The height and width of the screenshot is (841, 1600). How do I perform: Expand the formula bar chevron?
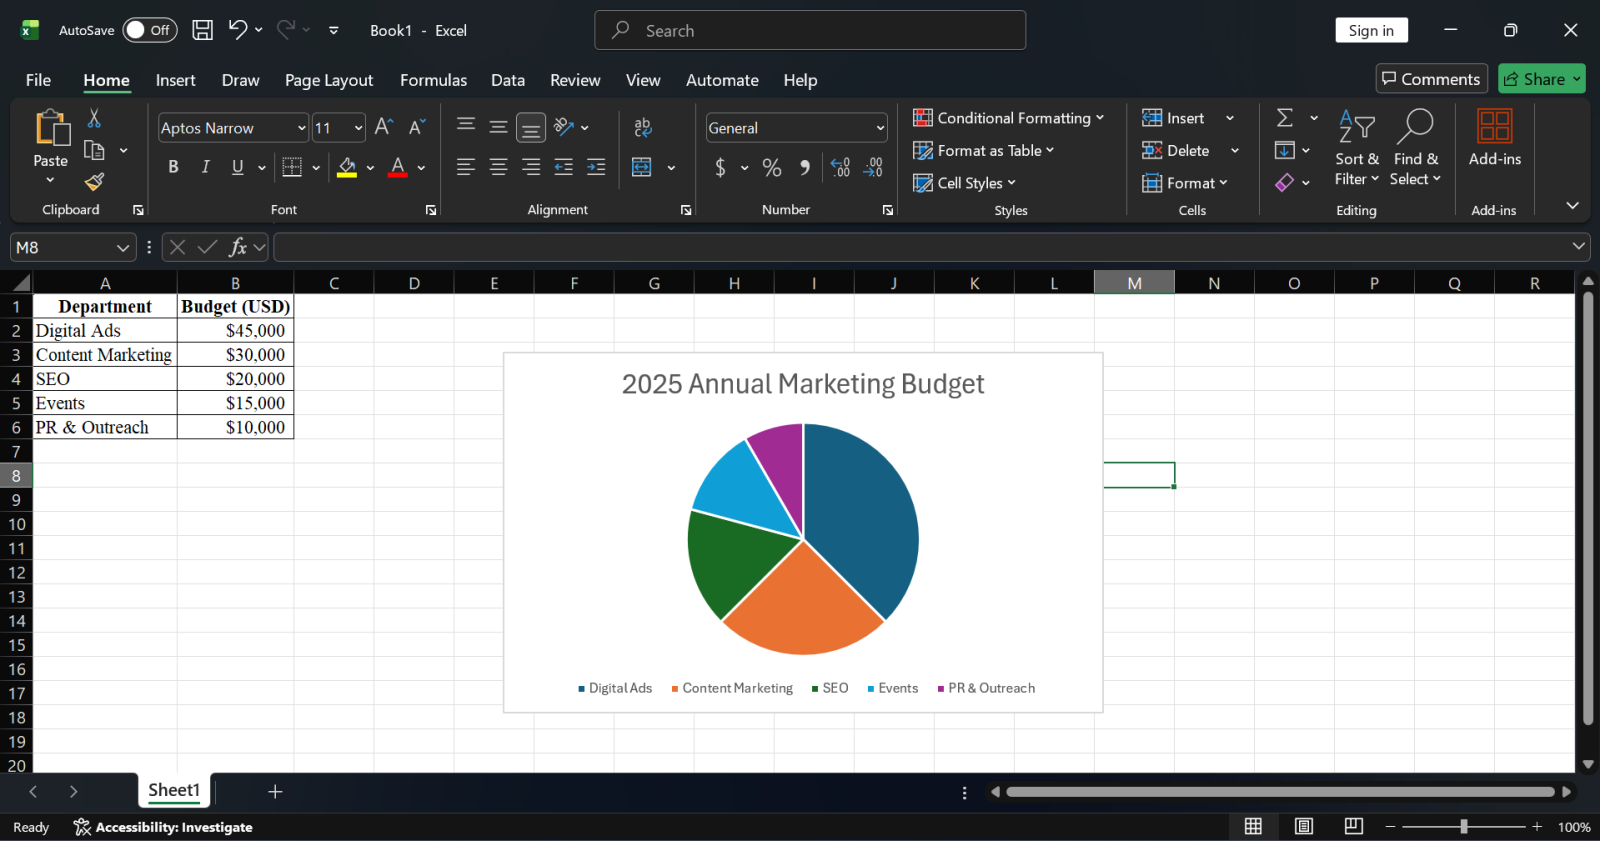(1578, 246)
